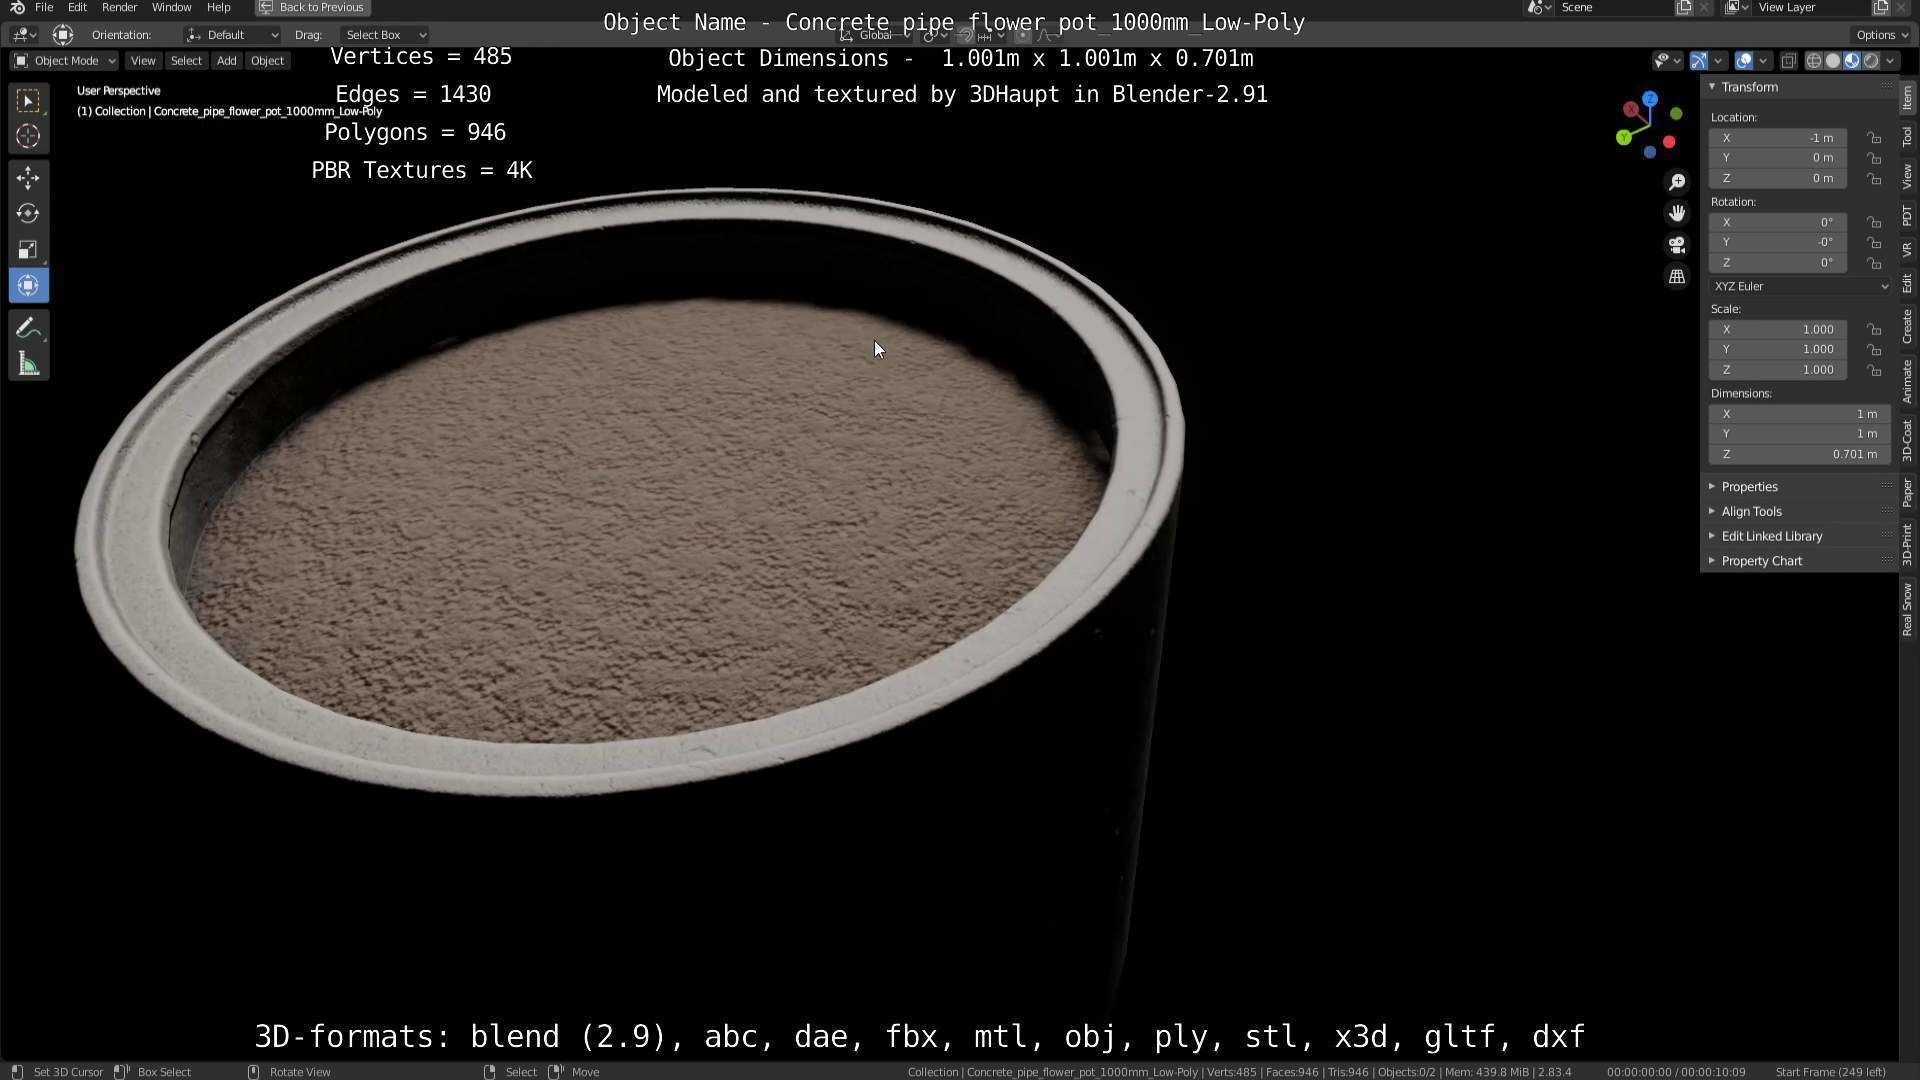Select the Select Box tool
The image size is (1920, 1080).
[28, 101]
